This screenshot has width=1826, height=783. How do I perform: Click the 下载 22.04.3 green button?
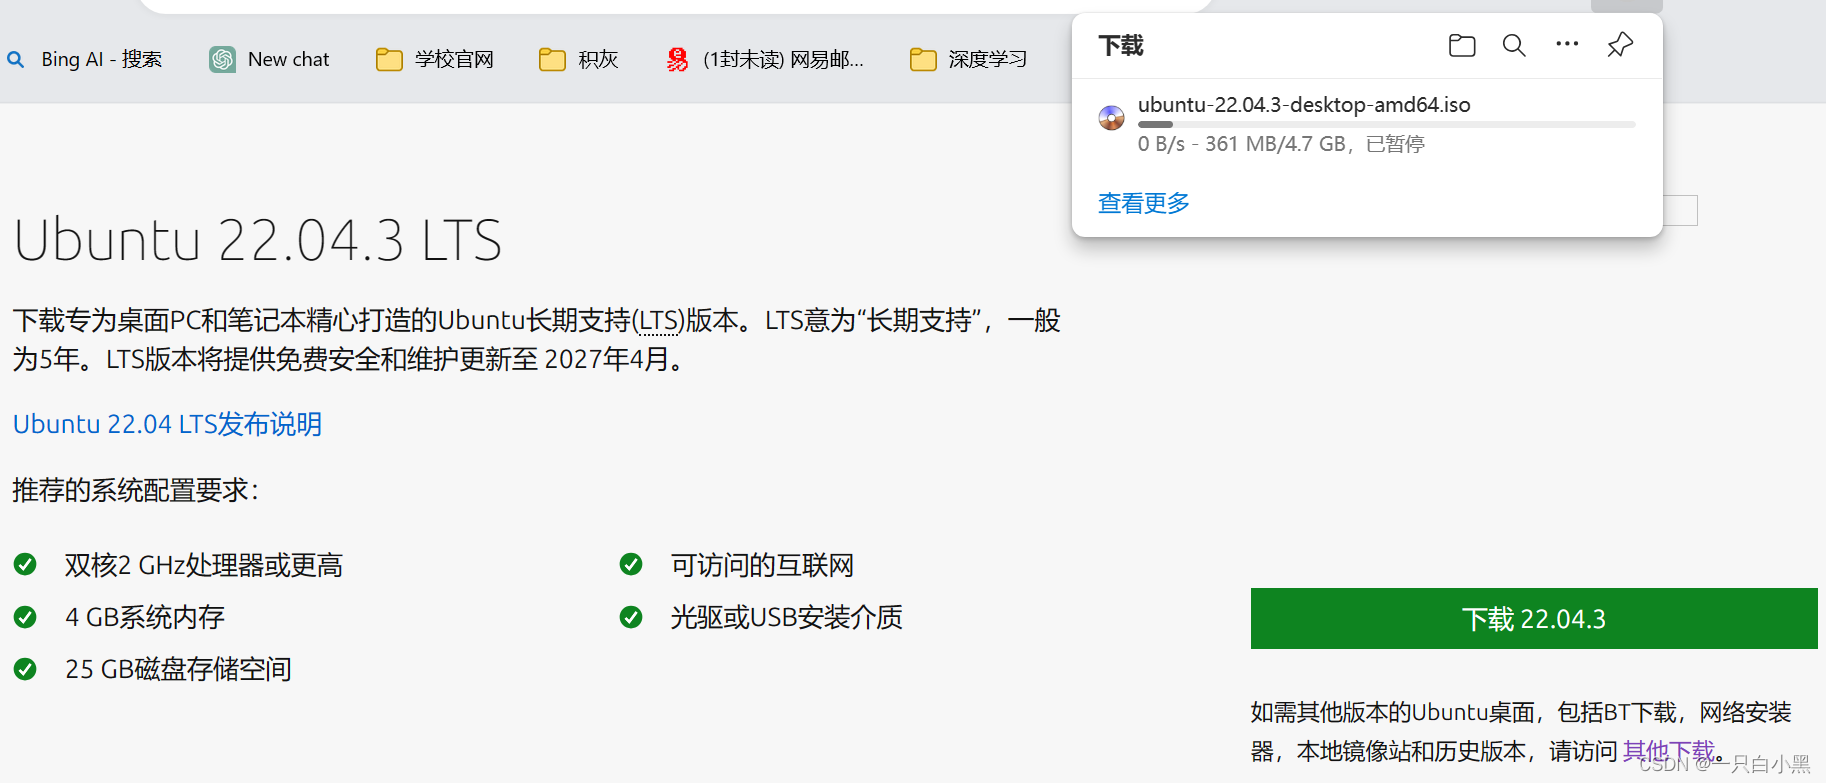1534,619
